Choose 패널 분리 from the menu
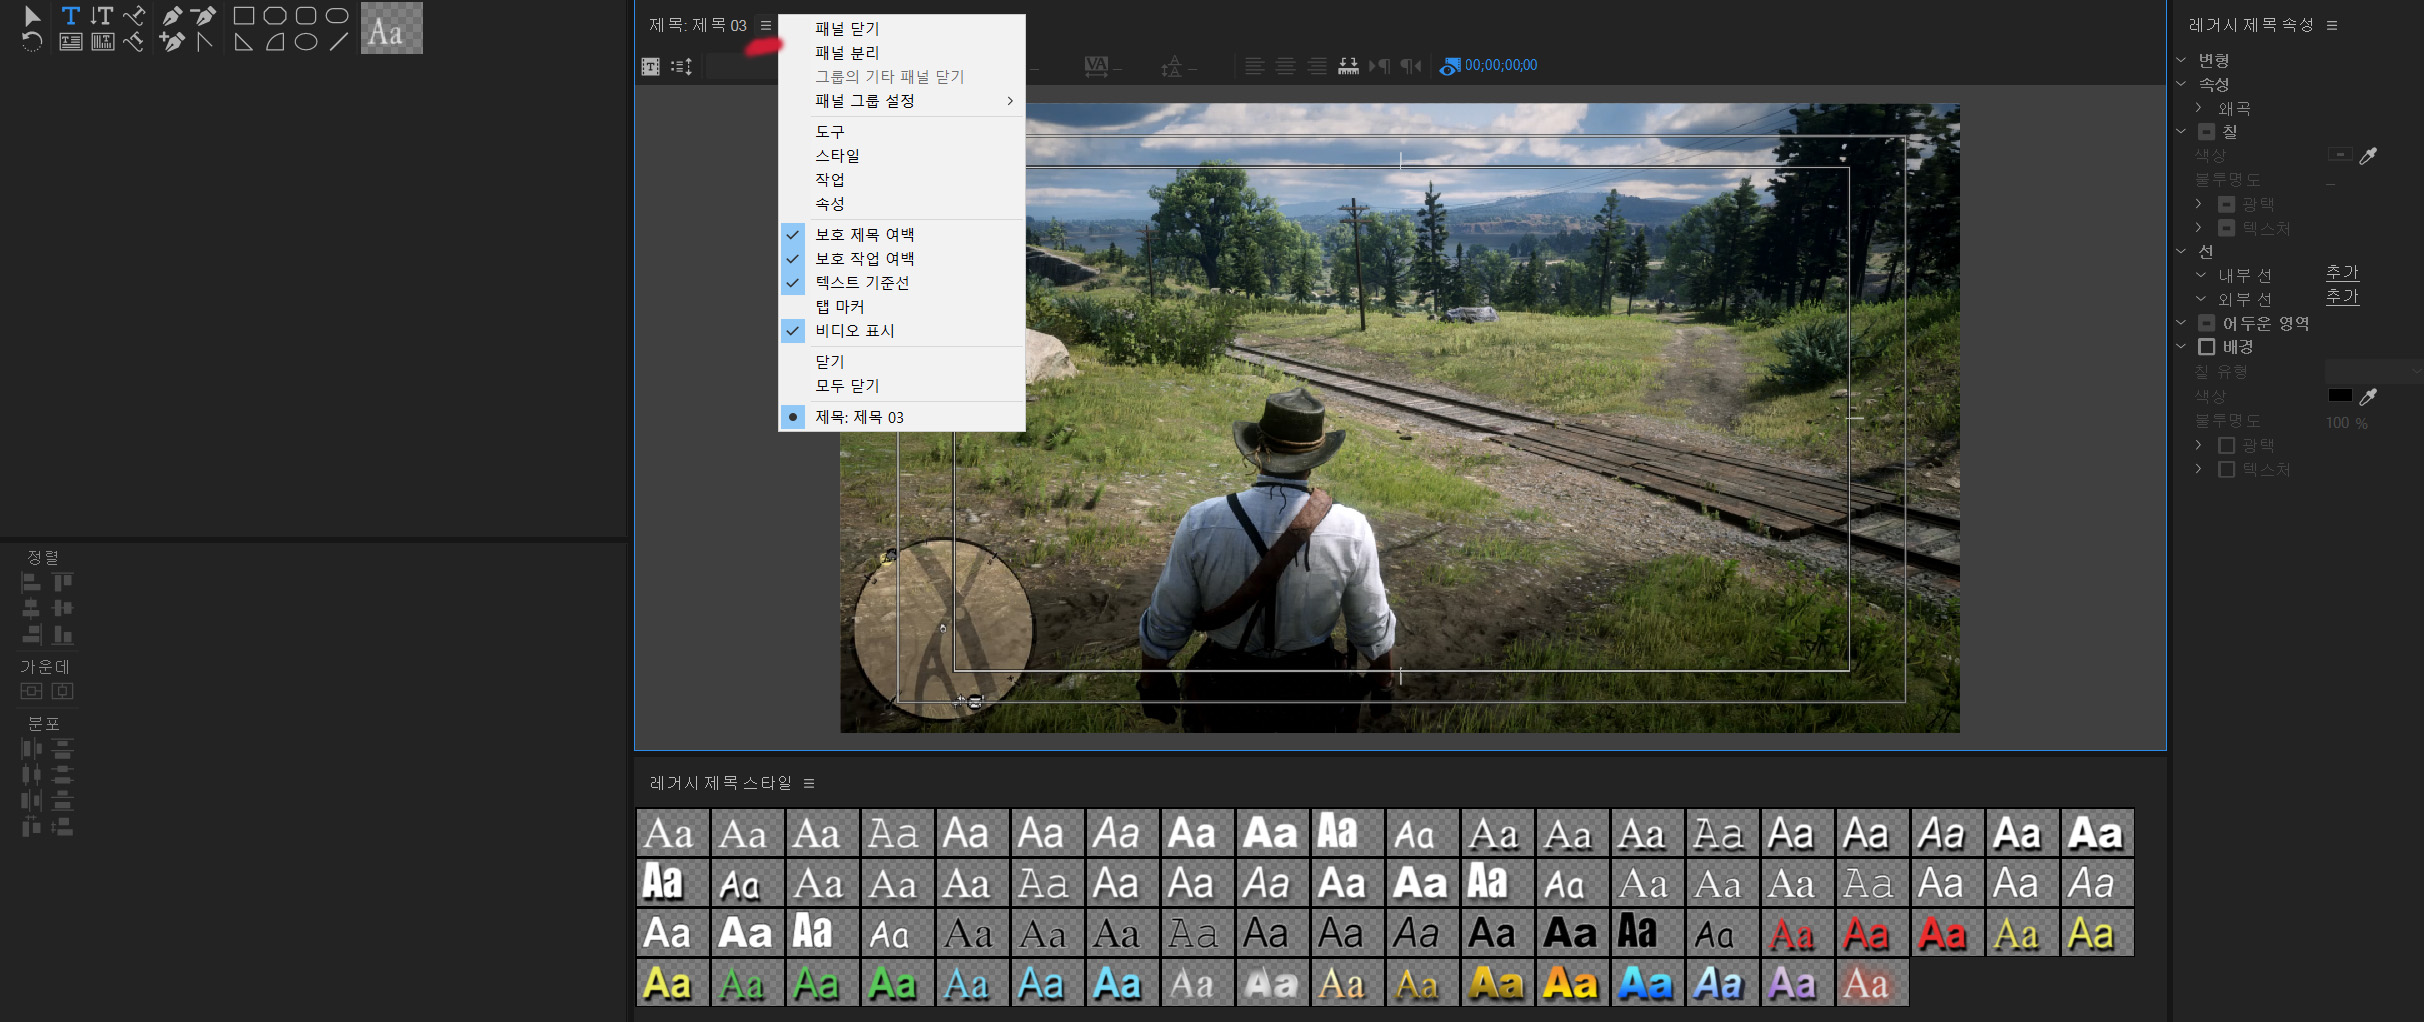This screenshot has width=2424, height=1022. (902, 53)
